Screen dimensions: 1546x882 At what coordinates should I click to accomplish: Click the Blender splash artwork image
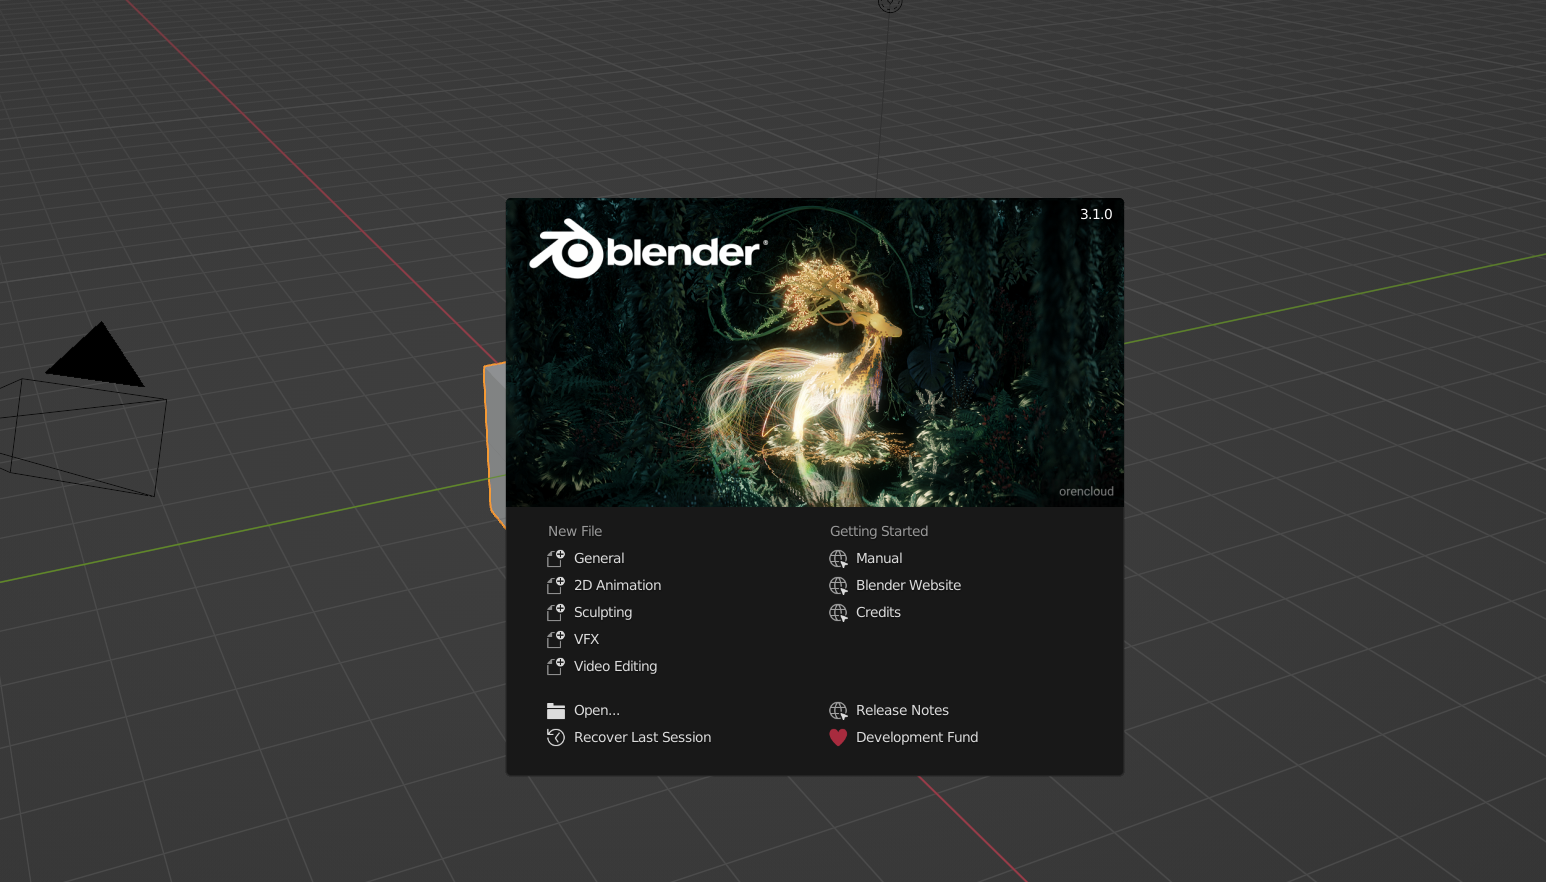pos(815,352)
